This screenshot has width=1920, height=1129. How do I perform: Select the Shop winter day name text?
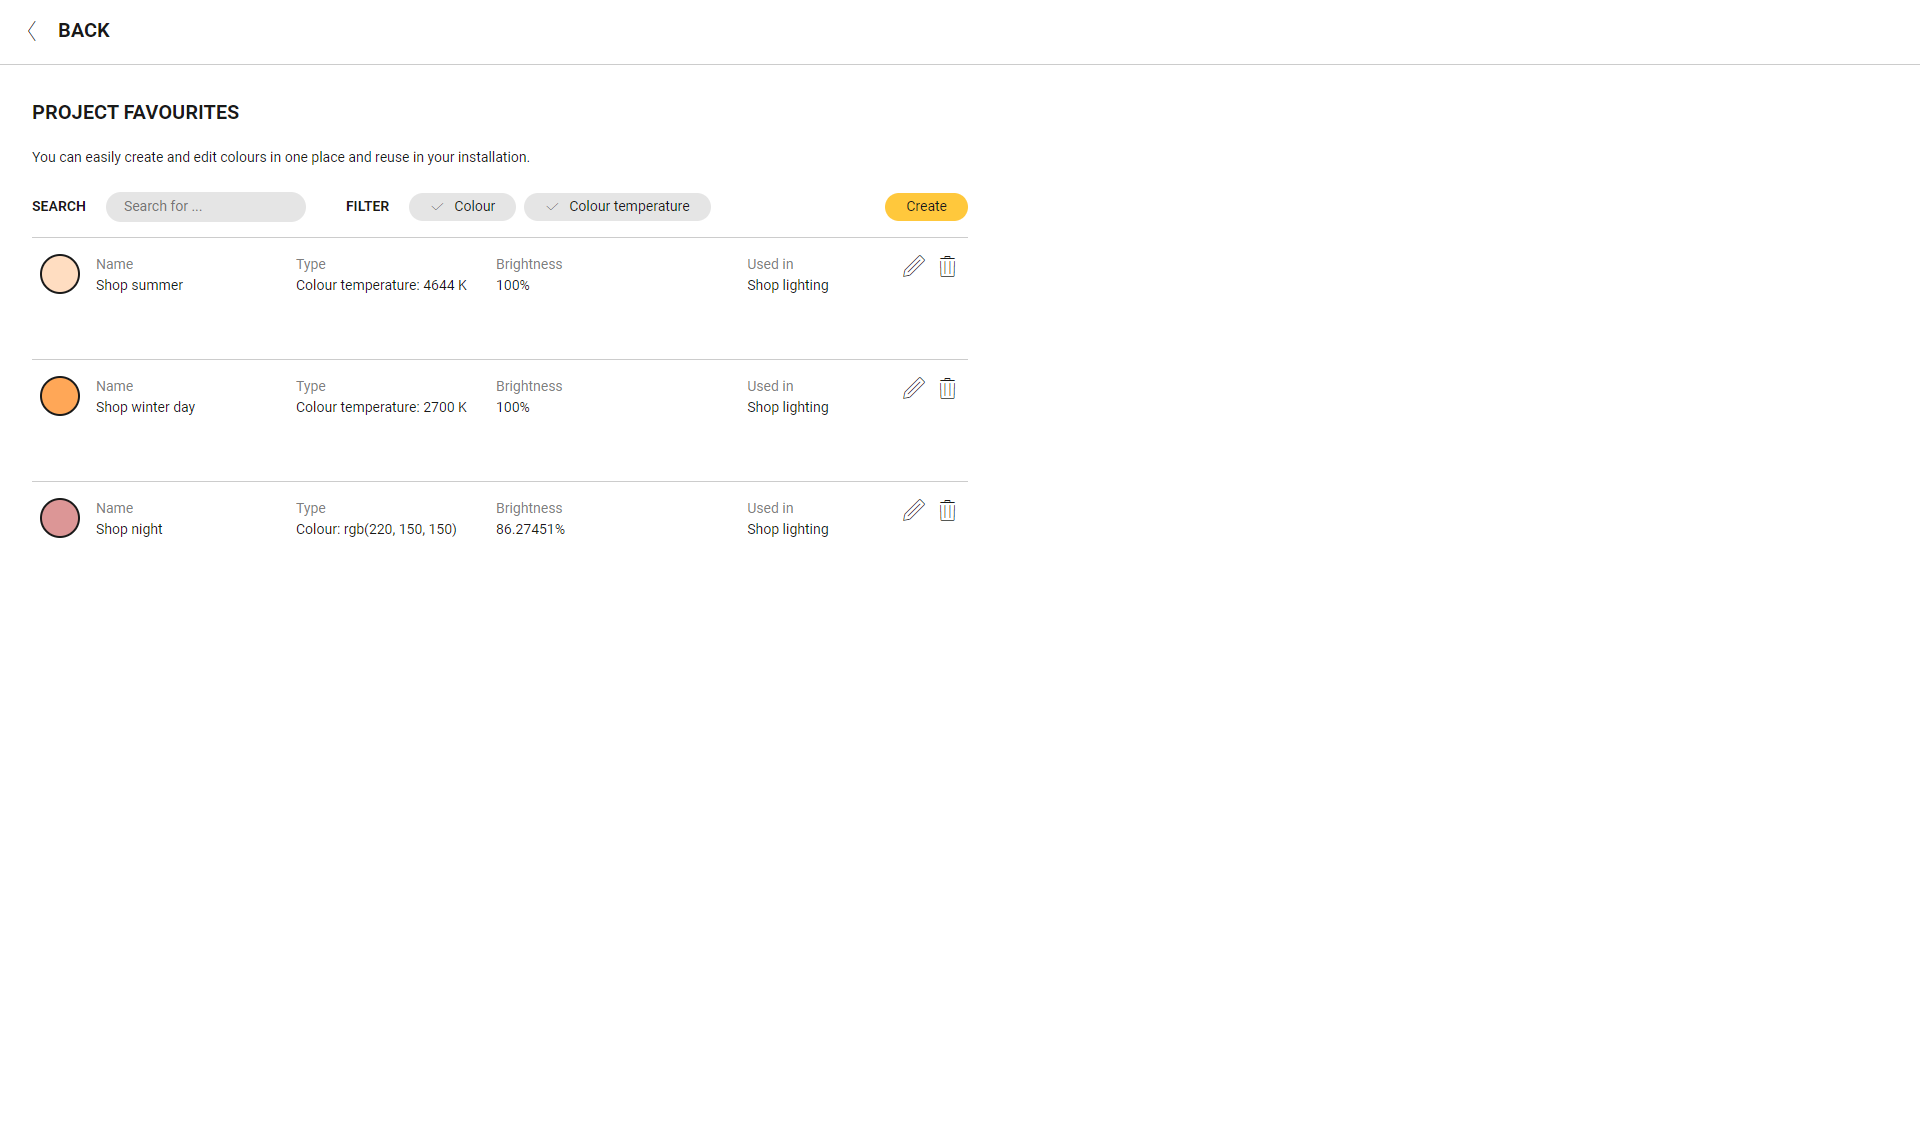[145, 407]
